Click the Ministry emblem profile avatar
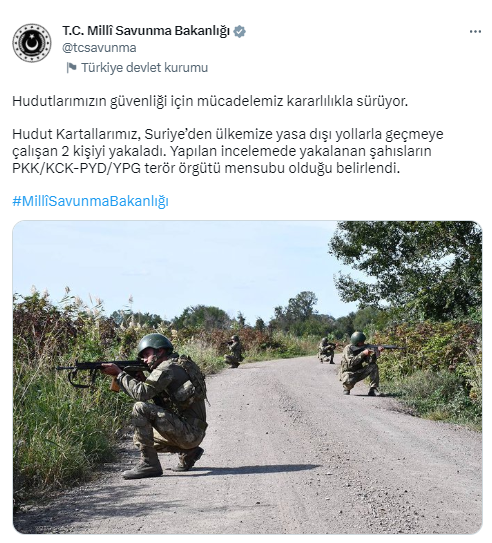Viewport: 492px width, 543px height. pos(32,43)
